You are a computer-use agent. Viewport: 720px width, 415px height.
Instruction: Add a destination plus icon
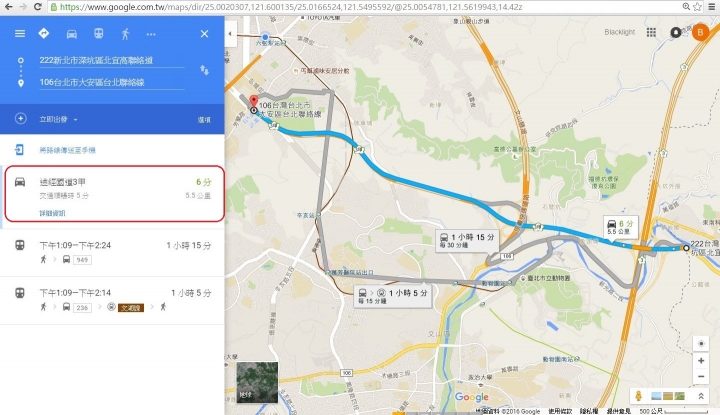coord(20,118)
